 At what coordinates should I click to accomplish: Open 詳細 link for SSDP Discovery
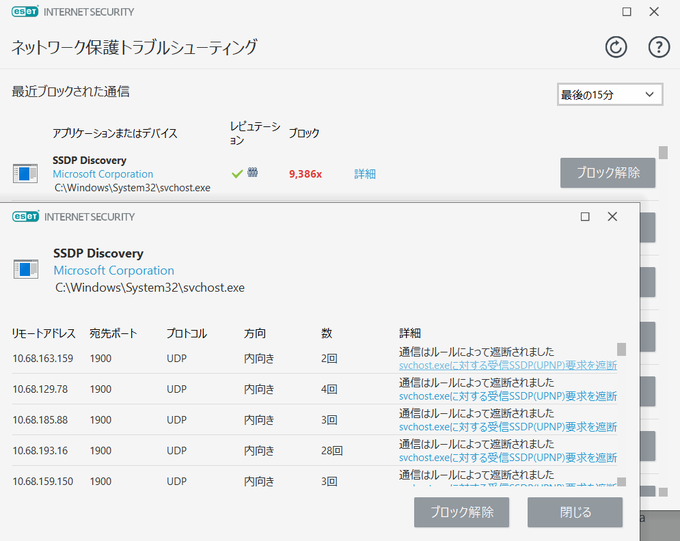tap(365, 174)
